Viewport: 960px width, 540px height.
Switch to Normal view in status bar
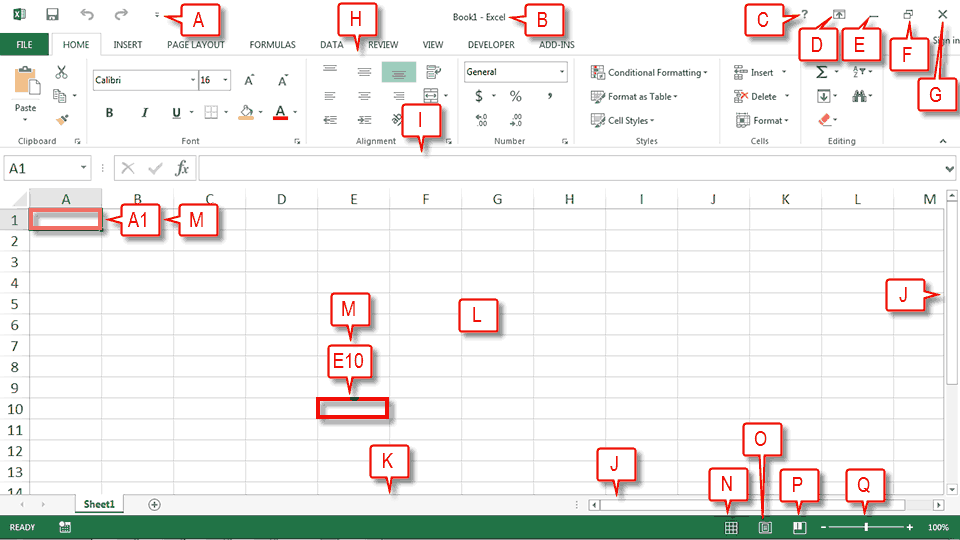(x=731, y=527)
